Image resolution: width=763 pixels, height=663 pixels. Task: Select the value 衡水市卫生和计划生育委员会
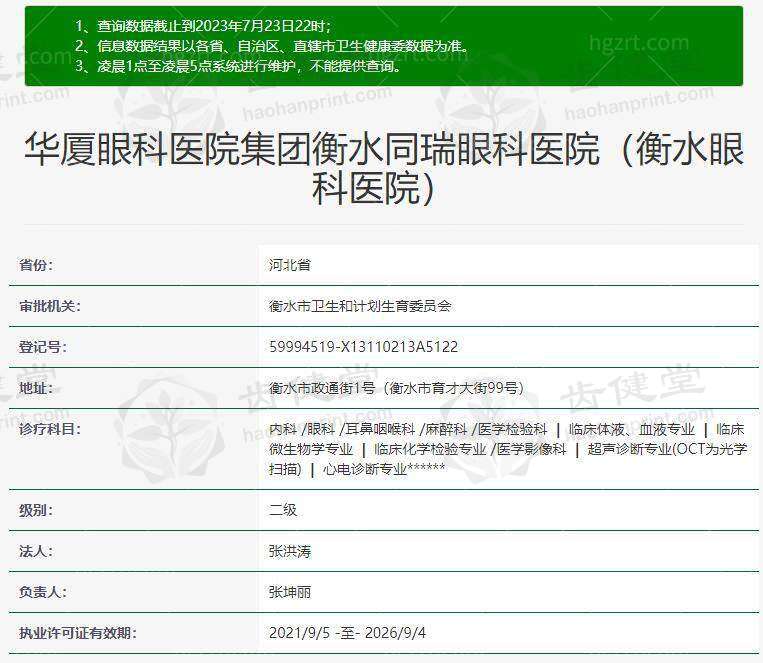pos(360,306)
